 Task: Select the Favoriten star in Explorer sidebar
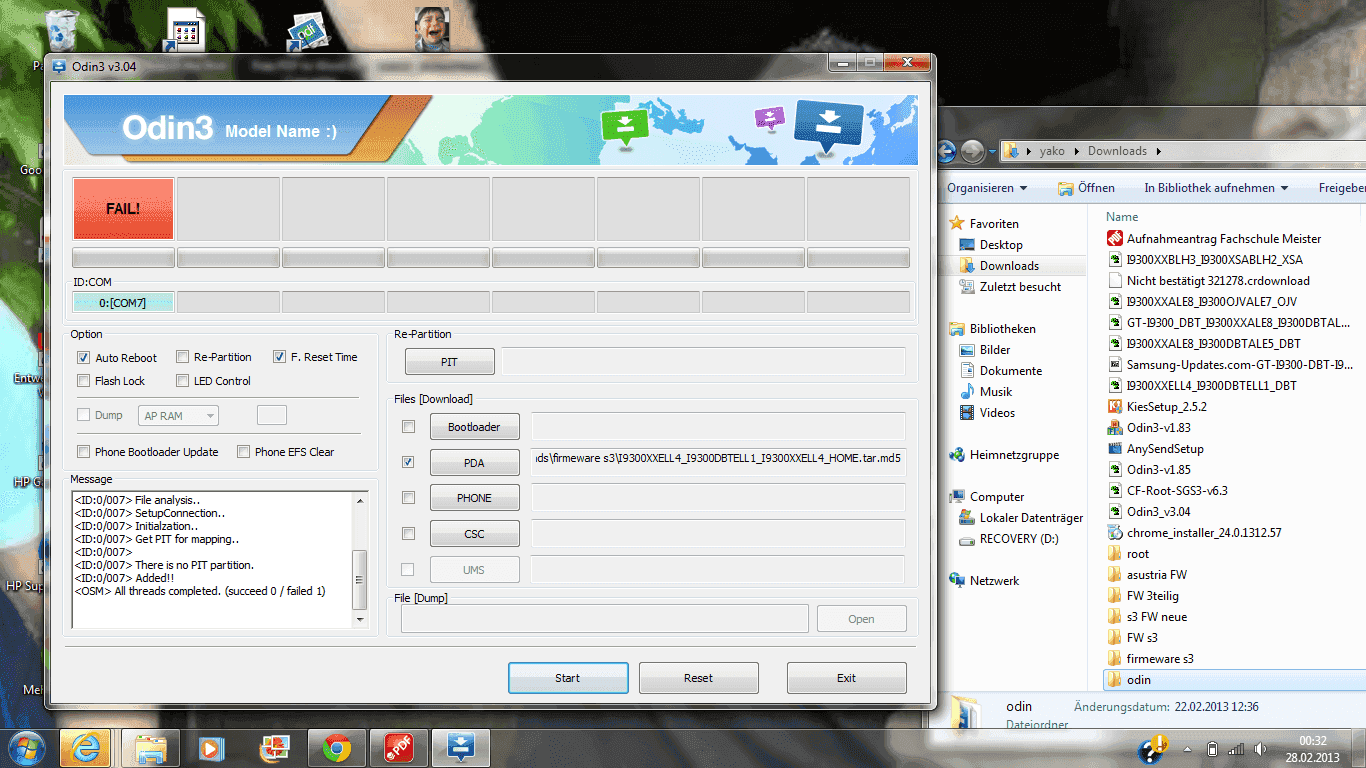pos(957,224)
